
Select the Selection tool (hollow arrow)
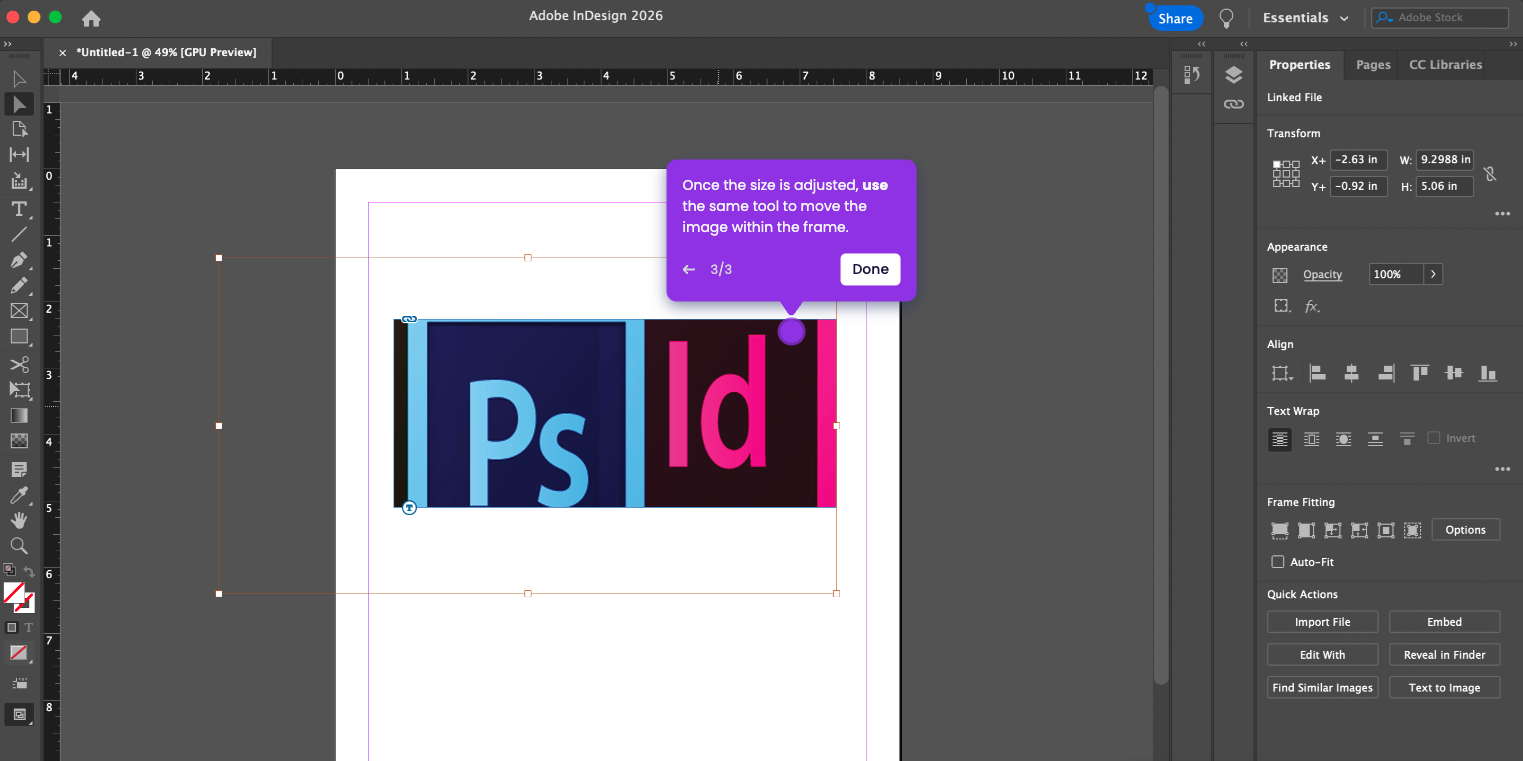pyautogui.click(x=19, y=78)
